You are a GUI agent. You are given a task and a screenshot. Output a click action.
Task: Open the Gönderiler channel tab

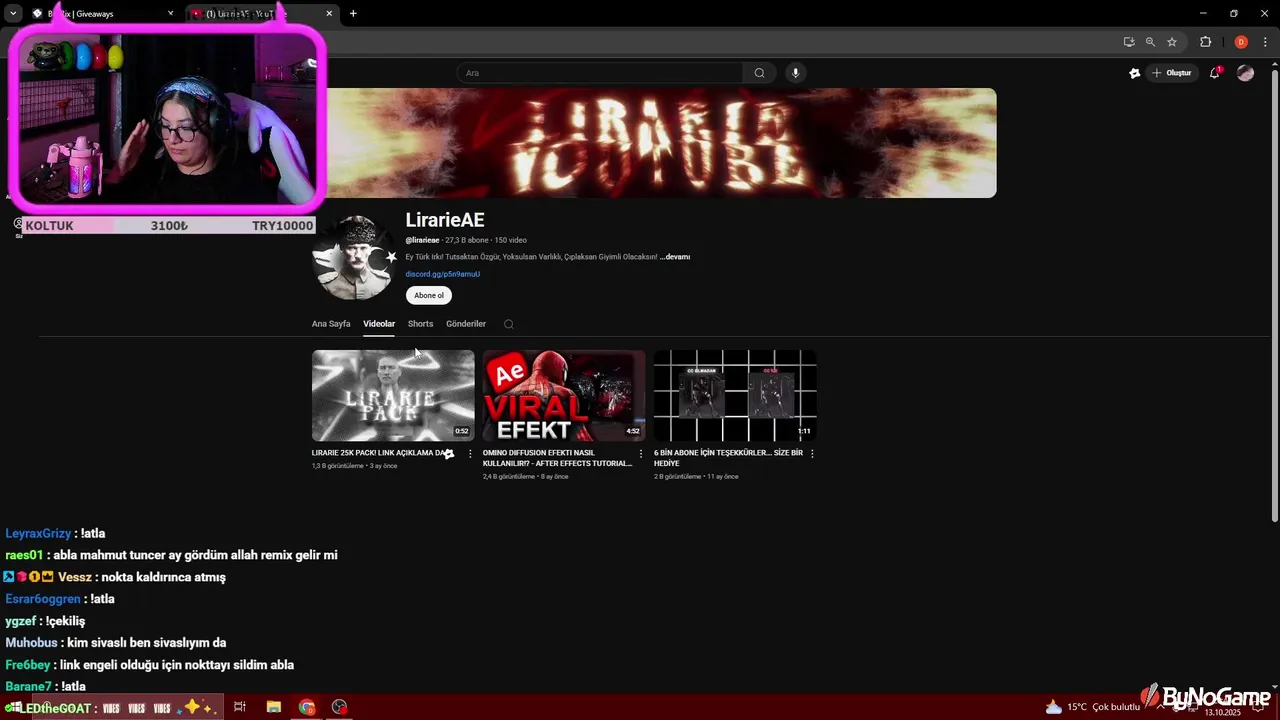coord(466,324)
